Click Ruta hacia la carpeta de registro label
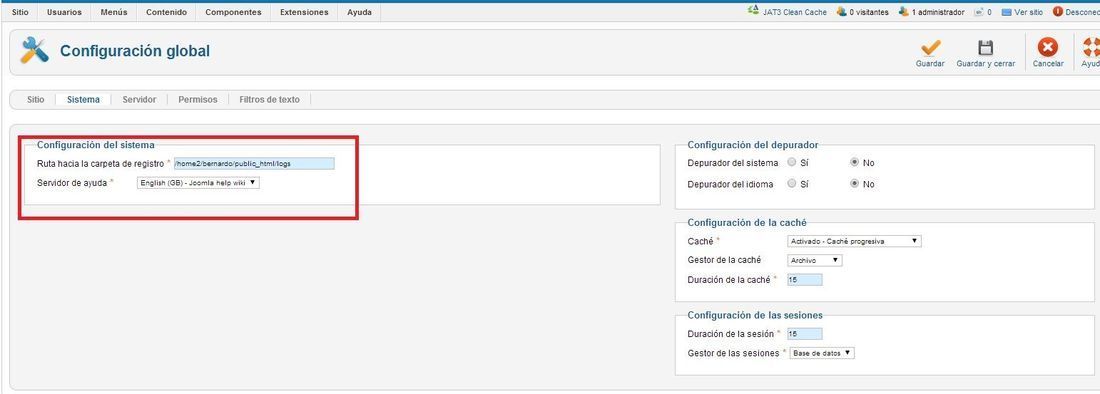The image size is (1100, 394). coord(100,163)
